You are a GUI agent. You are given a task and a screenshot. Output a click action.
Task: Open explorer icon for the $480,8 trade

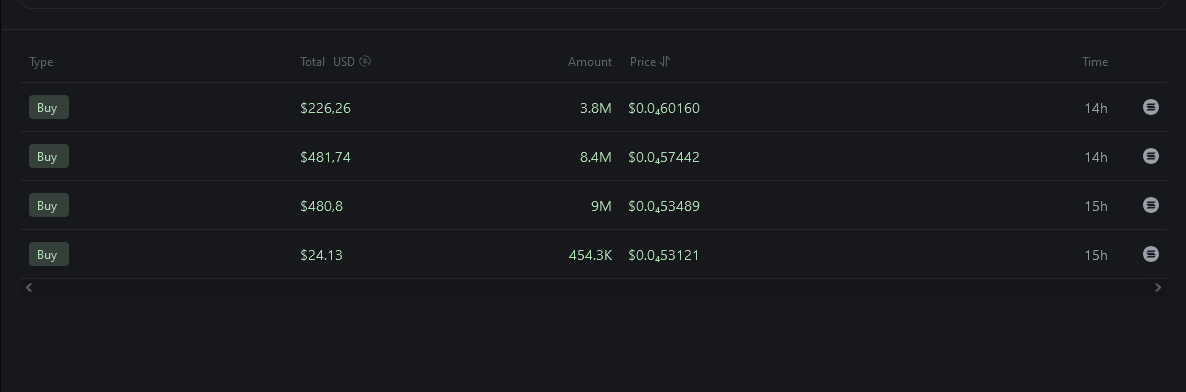1150,205
